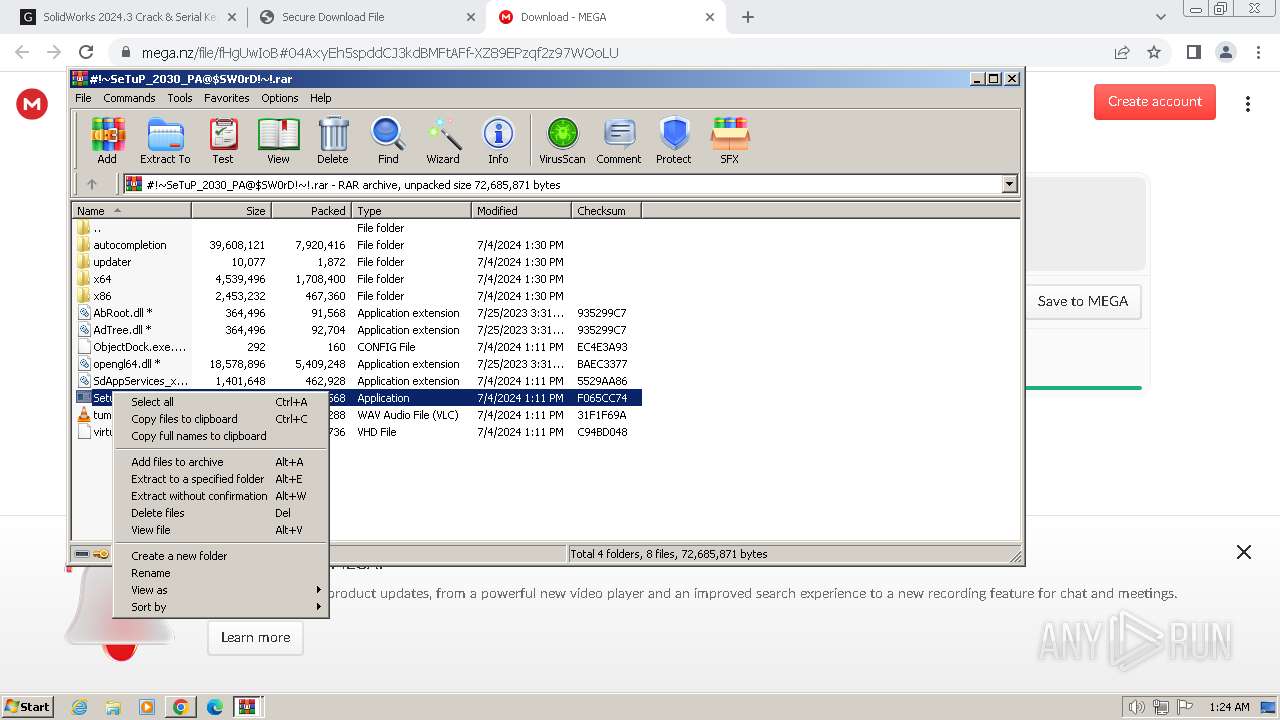The width and height of the screenshot is (1280, 720).
Task: Open the archive Info icon
Action: pyautogui.click(x=498, y=140)
